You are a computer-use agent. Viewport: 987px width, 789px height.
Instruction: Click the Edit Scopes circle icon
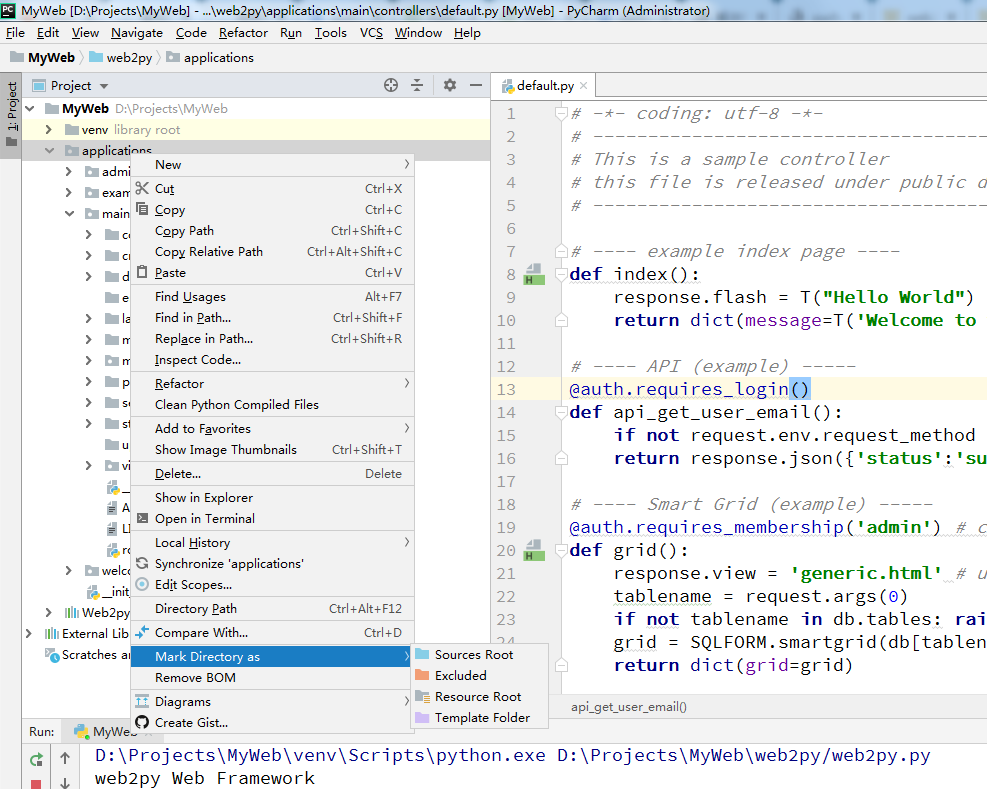click(142, 584)
